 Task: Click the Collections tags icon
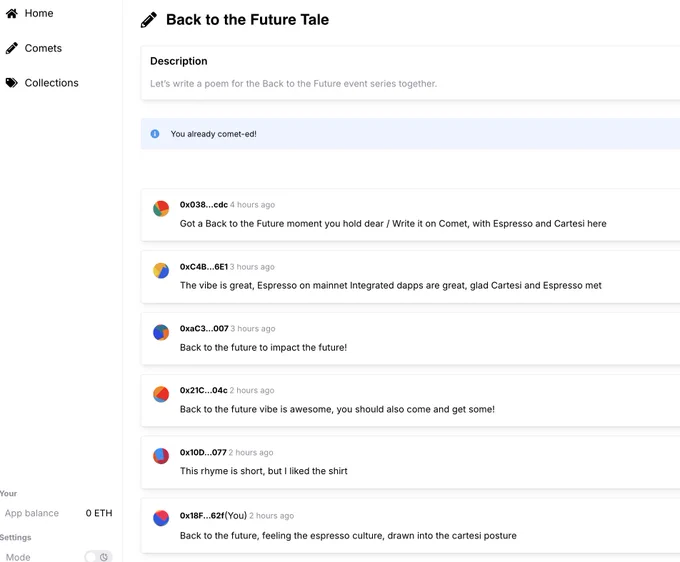click(12, 83)
